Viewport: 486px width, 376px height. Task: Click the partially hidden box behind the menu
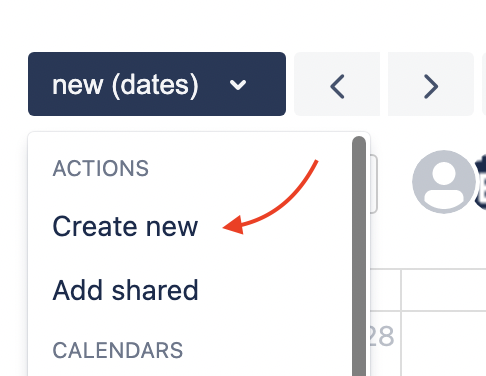[x=374, y=184]
